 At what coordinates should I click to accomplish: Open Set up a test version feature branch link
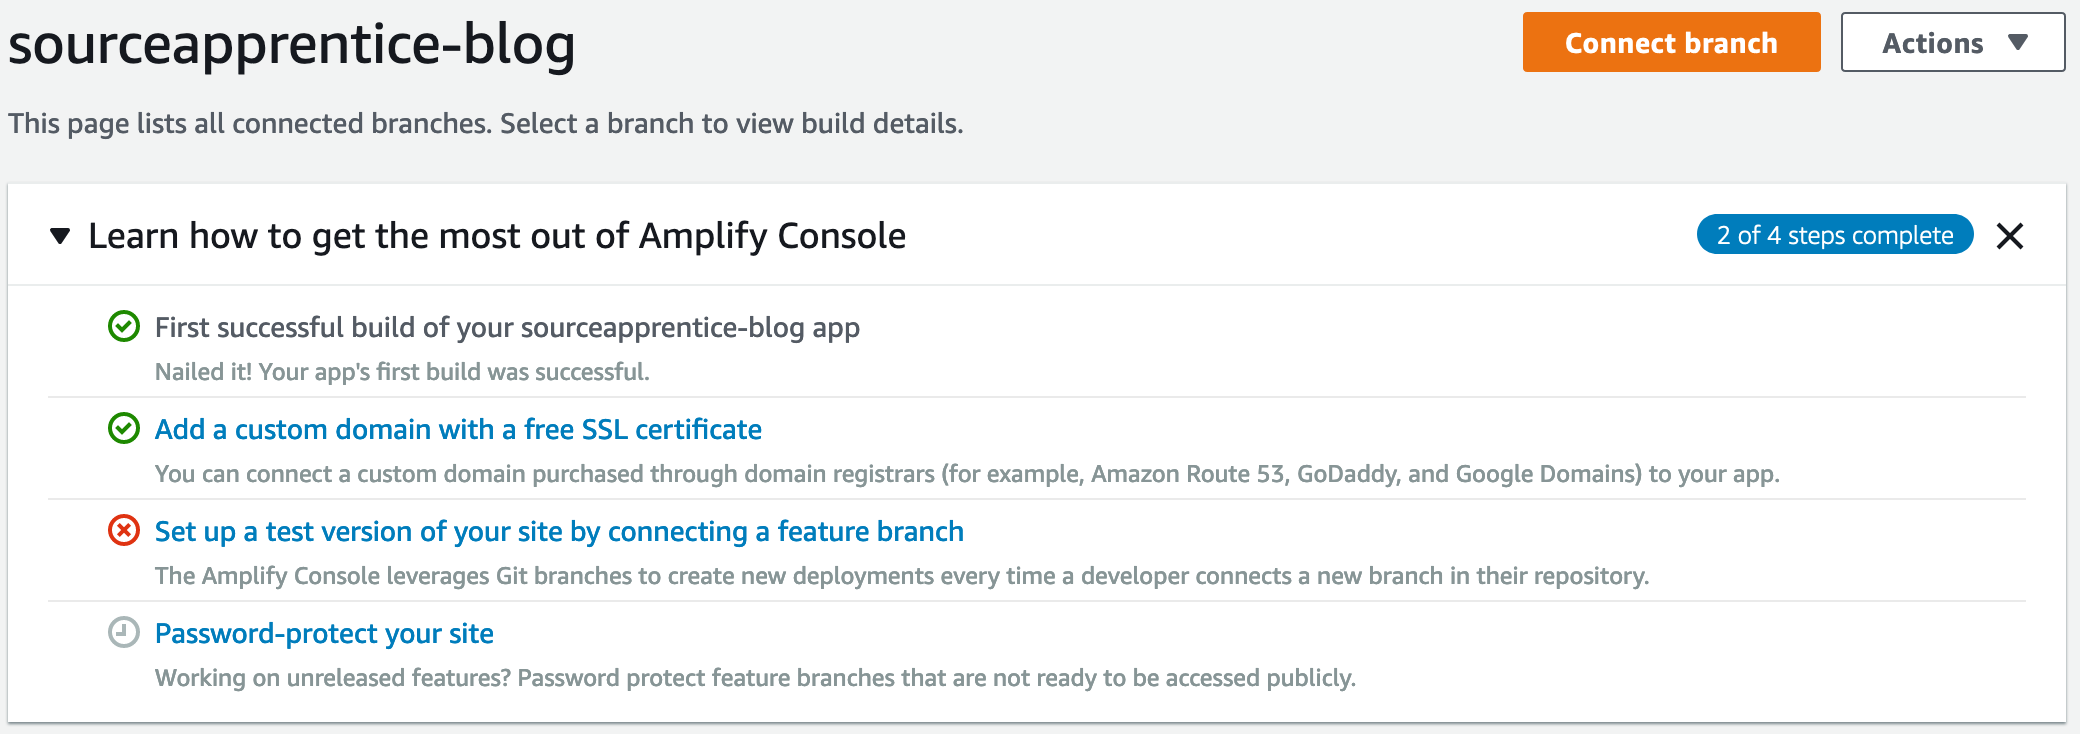point(559,531)
